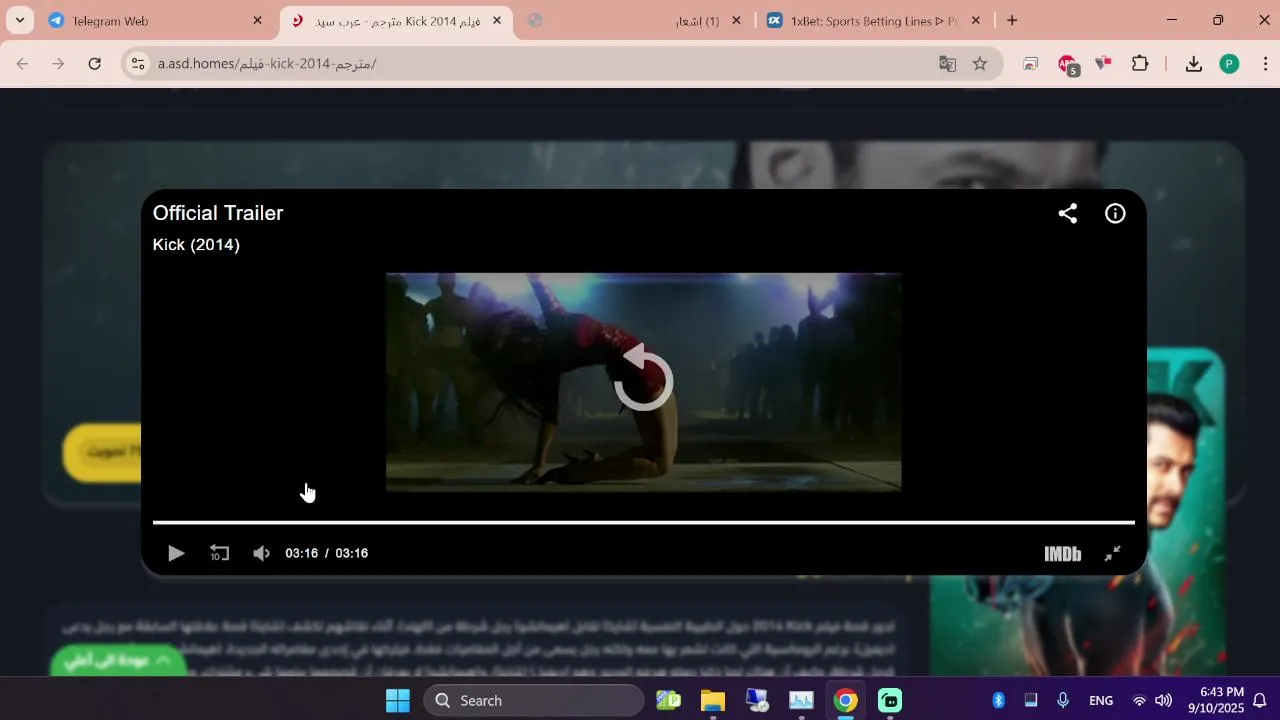
Task: Open the performance monitor taskbar app
Action: (801, 700)
